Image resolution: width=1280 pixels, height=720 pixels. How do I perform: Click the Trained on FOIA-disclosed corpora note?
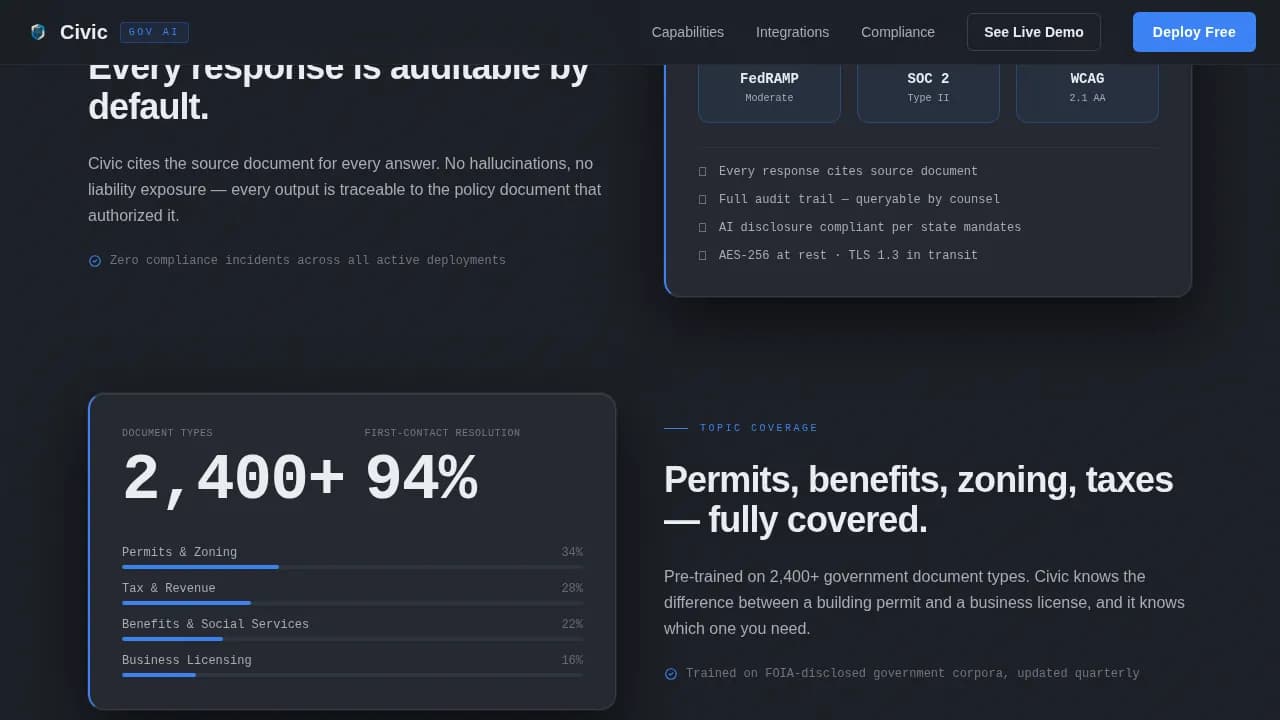coord(912,674)
